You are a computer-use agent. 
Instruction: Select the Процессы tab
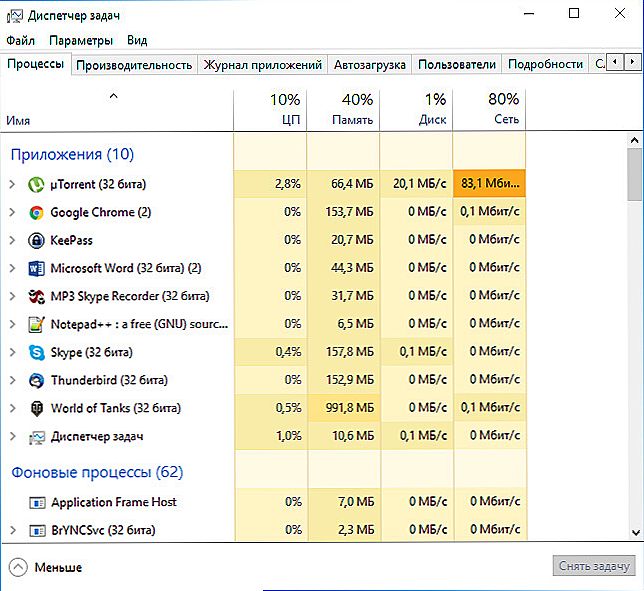click(36, 64)
